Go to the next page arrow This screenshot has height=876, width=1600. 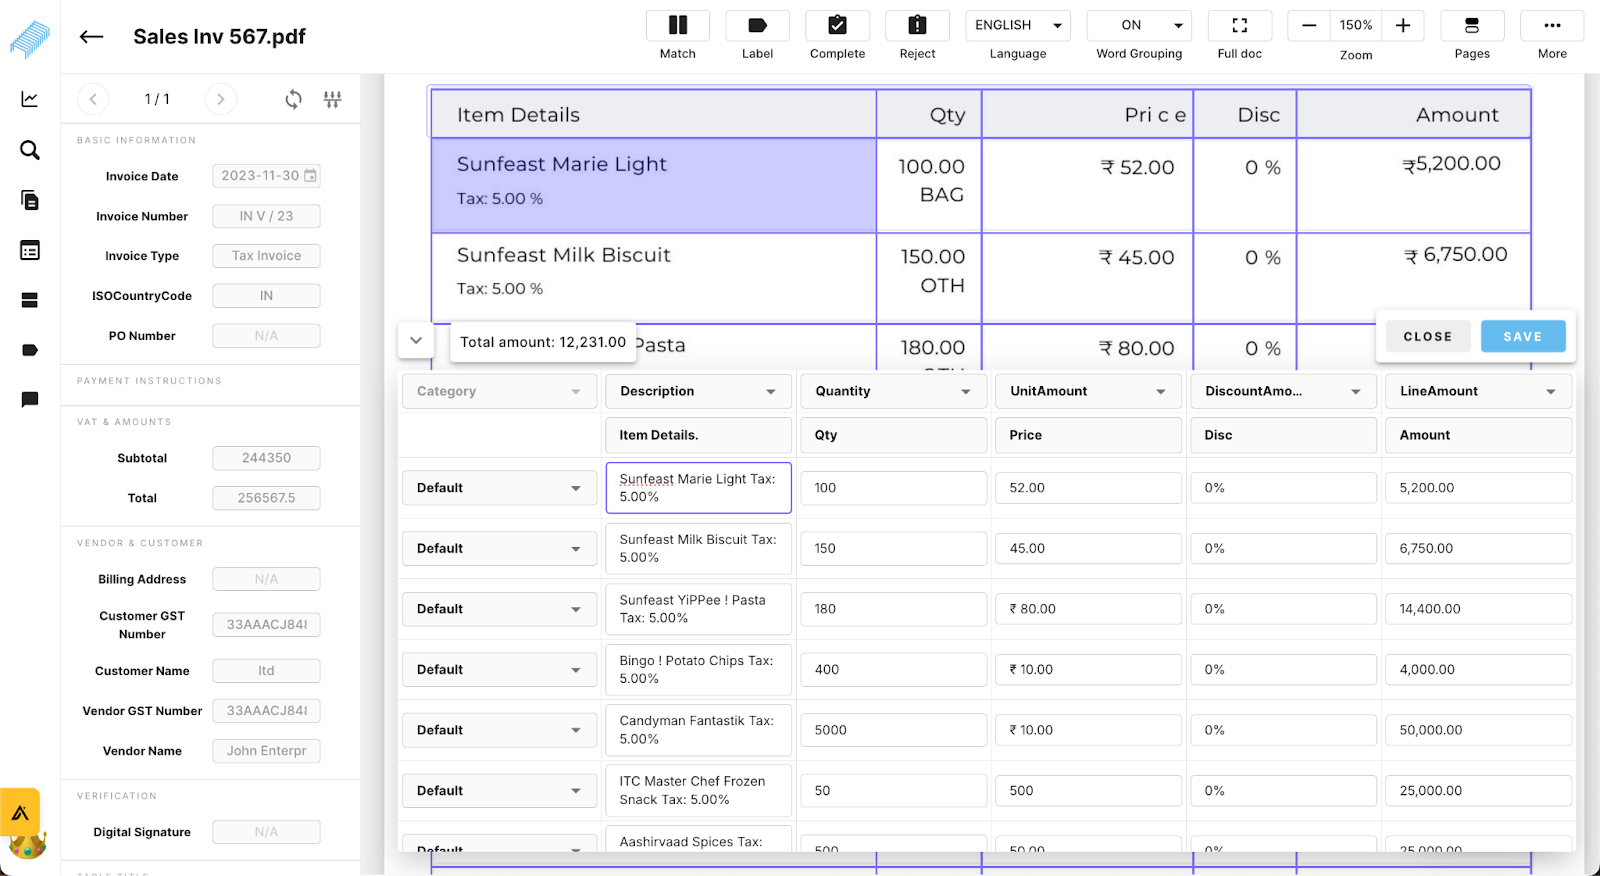(x=221, y=99)
